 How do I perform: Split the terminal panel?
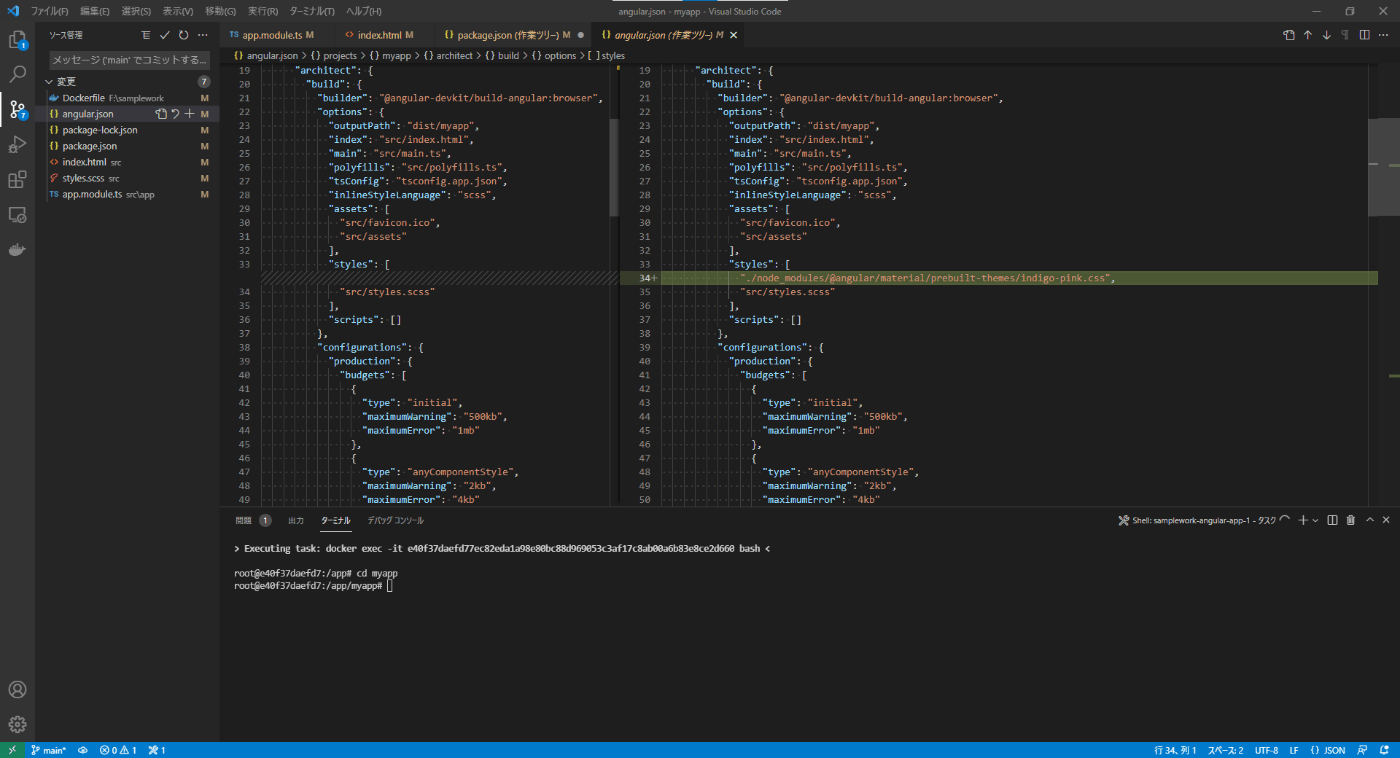[1332, 520]
